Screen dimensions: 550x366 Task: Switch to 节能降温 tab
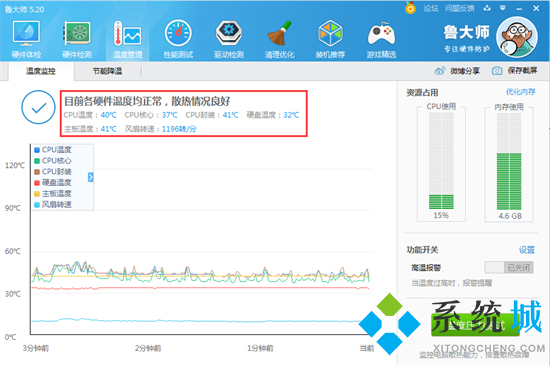pos(107,71)
